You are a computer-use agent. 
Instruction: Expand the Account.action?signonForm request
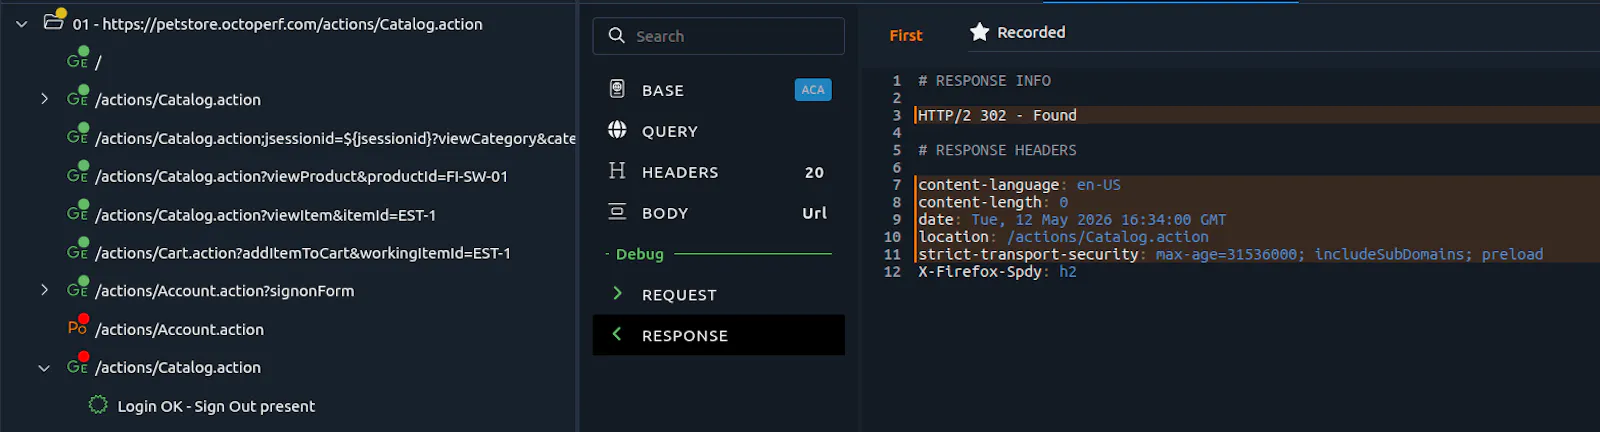coord(44,290)
